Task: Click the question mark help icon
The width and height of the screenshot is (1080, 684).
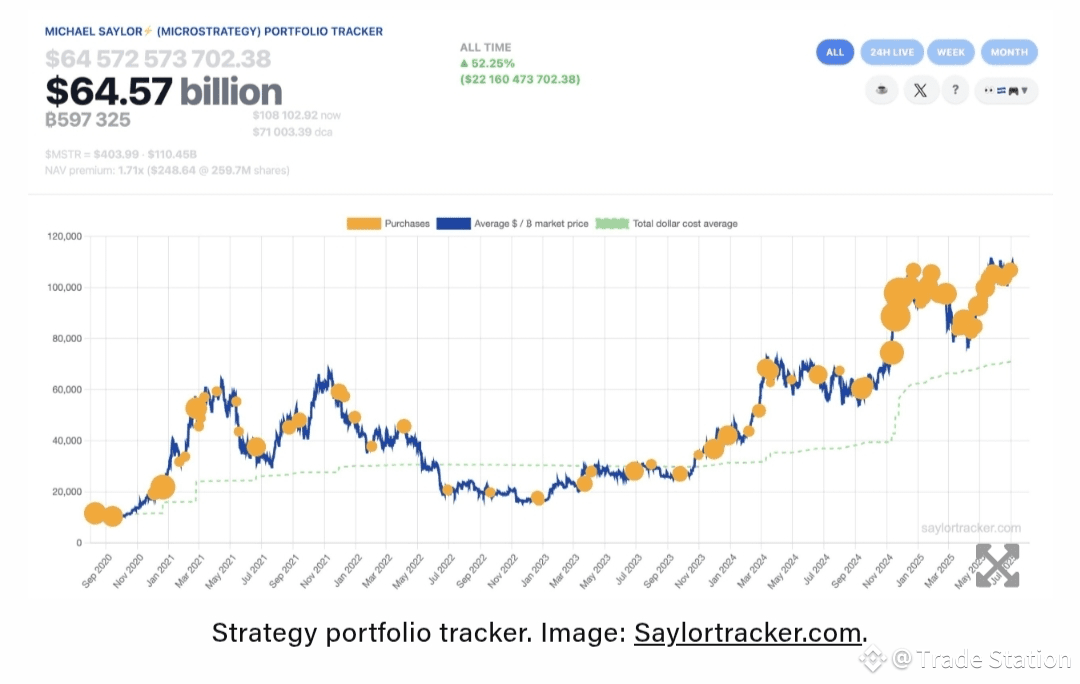Action: [955, 90]
